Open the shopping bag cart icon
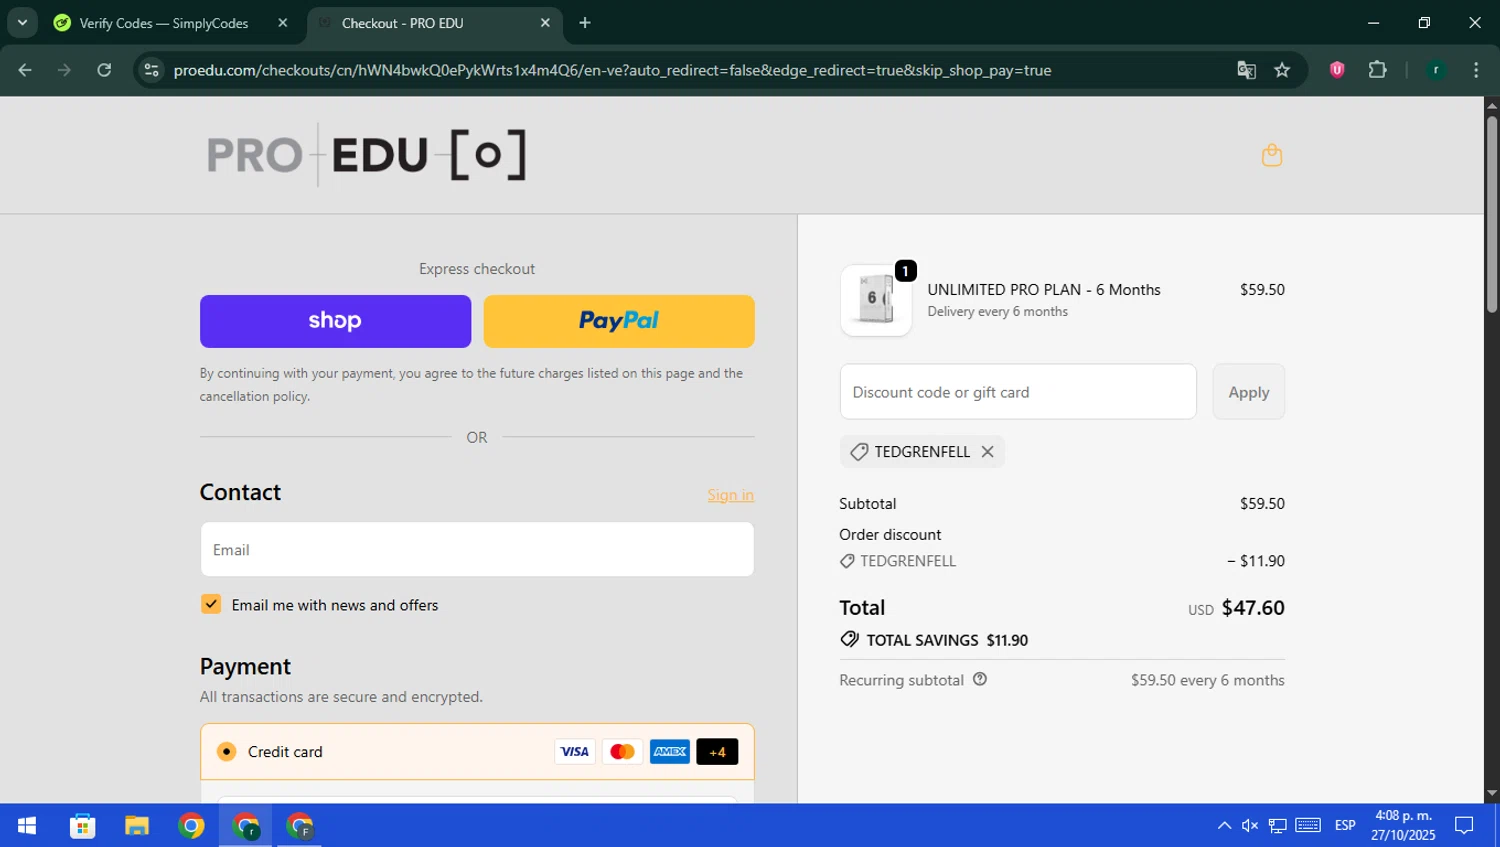This screenshot has width=1500, height=847. point(1271,155)
